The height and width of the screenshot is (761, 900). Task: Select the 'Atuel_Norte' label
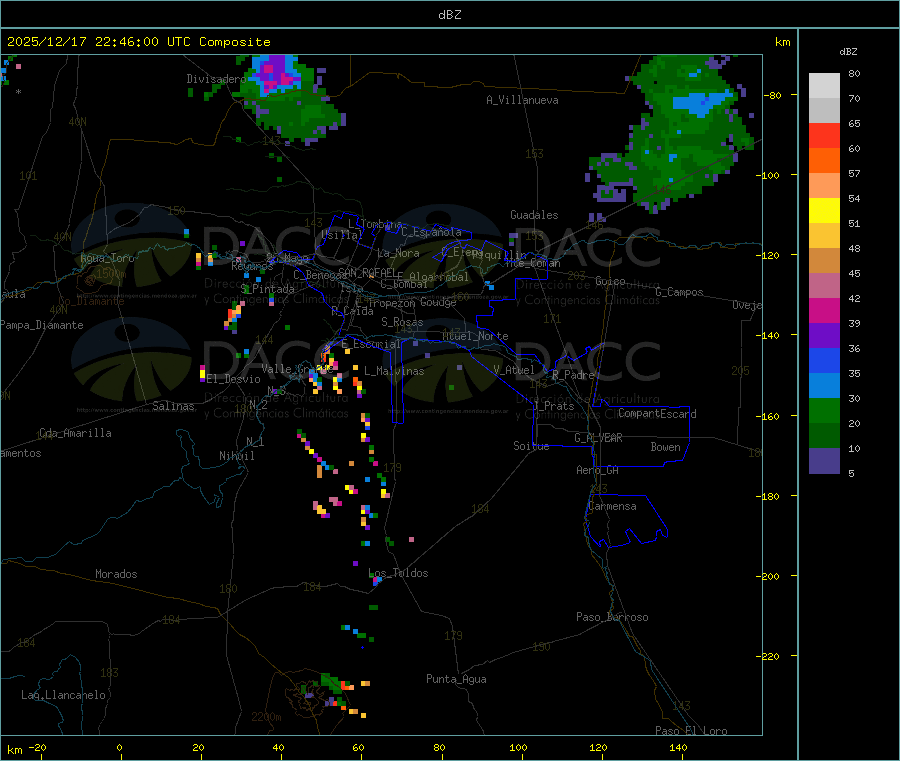point(475,336)
